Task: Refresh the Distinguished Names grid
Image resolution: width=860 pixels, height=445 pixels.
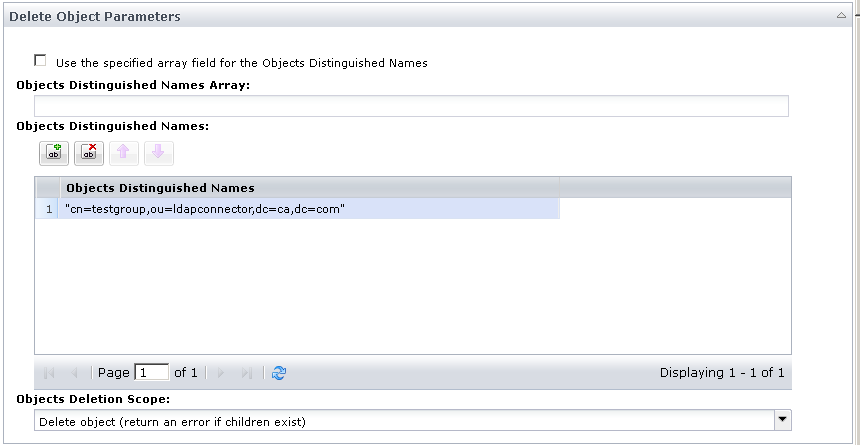Action: [x=279, y=373]
